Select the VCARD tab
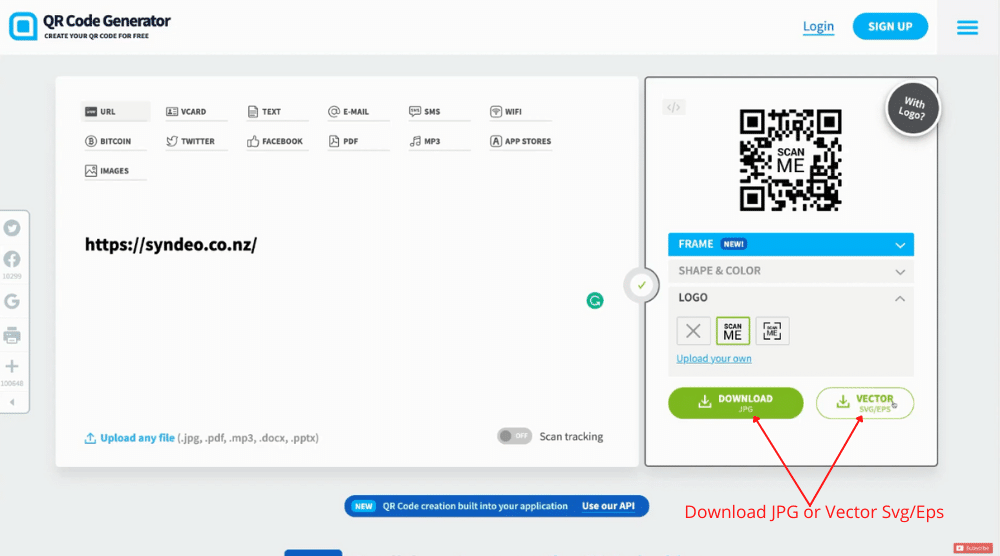The width and height of the screenshot is (1000, 556). [x=195, y=112]
